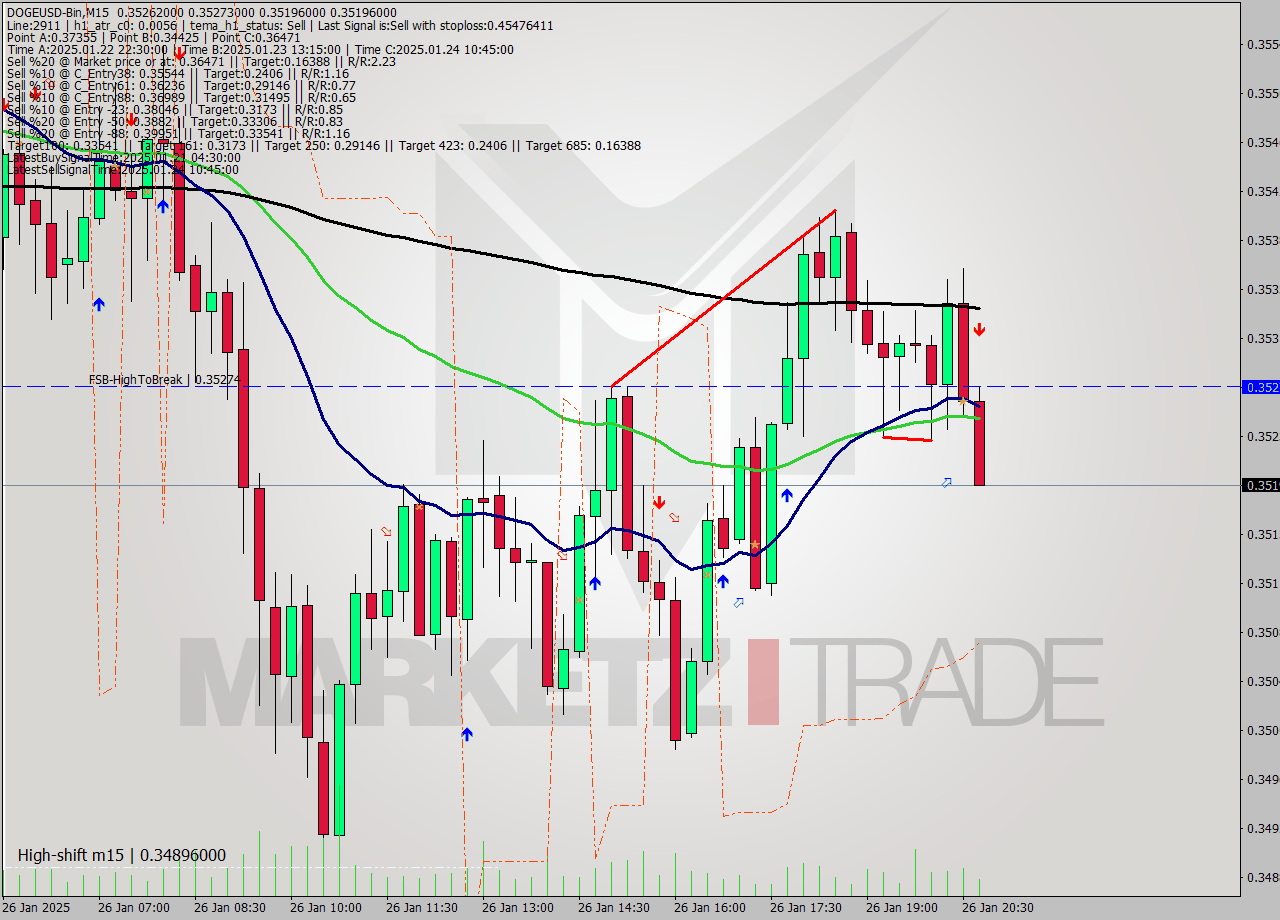The width and height of the screenshot is (1280, 920).
Task: Click the 26 Jan 07:00 time label
Action: click(x=134, y=908)
